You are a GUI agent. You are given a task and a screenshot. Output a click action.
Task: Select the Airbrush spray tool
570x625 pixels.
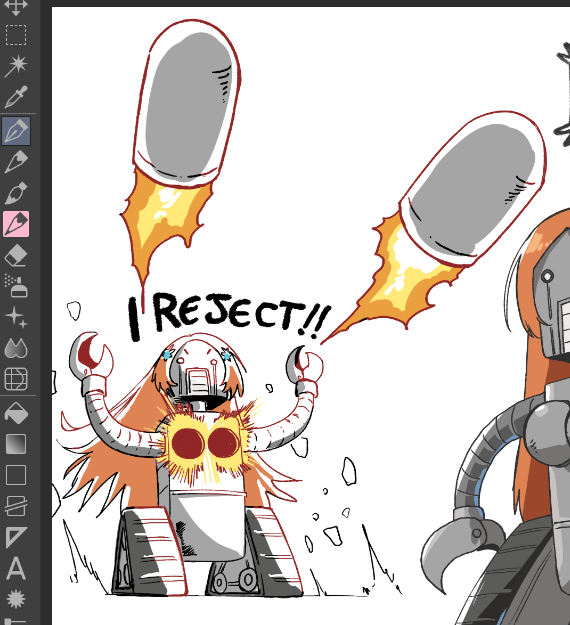[16, 286]
